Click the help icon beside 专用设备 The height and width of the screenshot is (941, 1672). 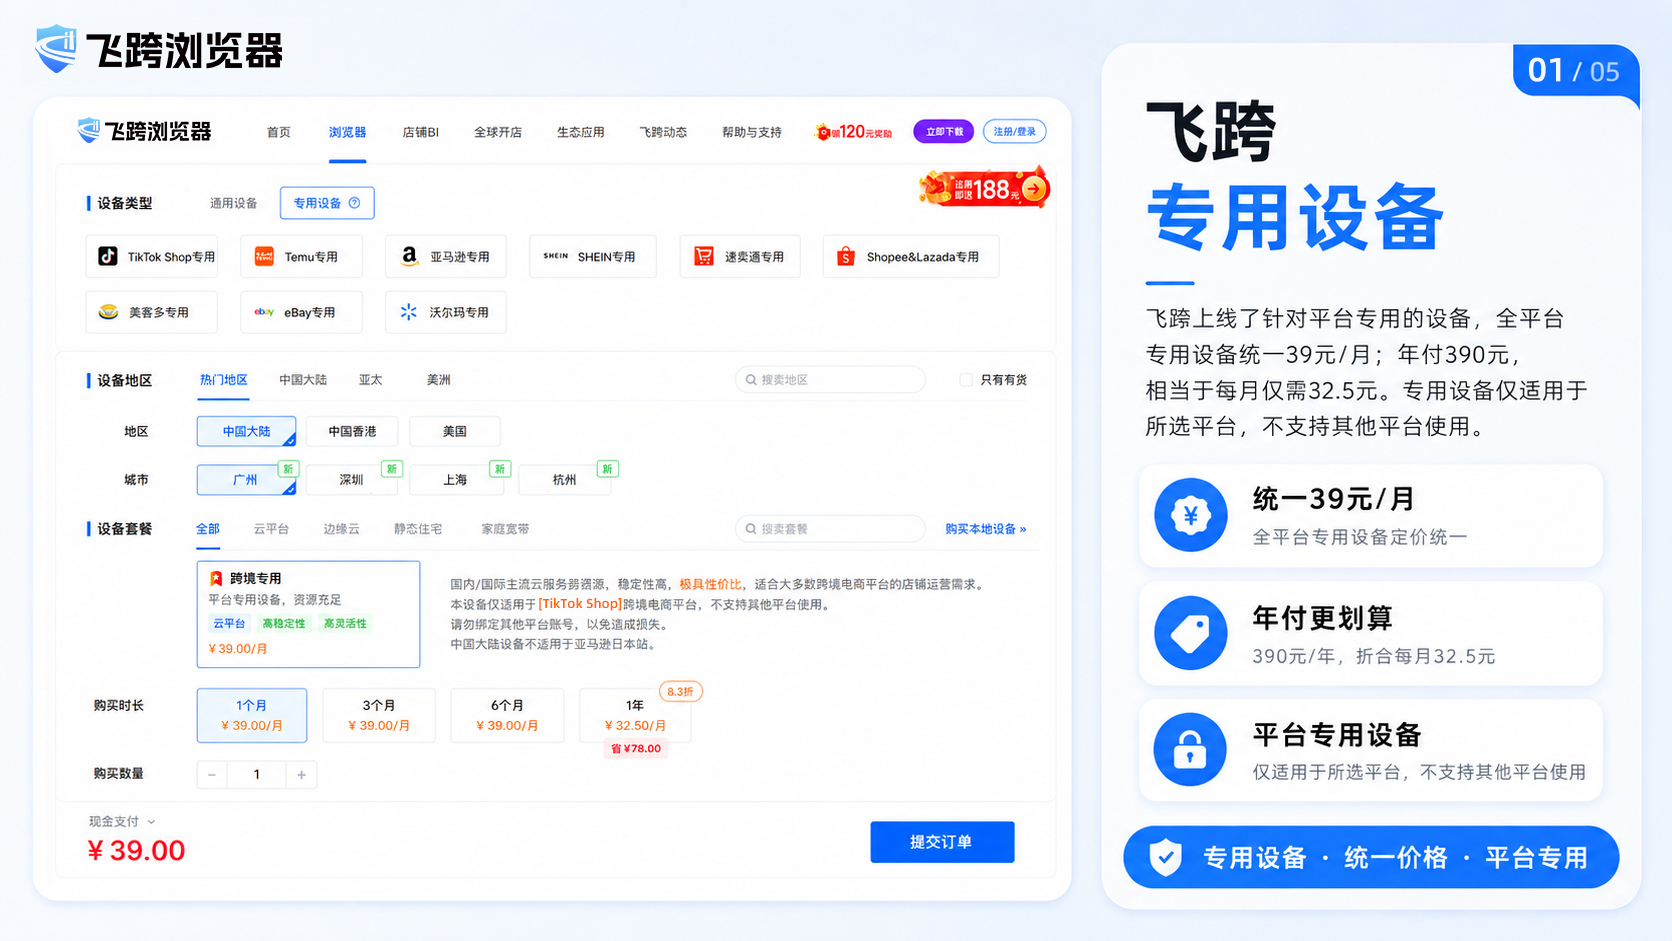coord(354,203)
